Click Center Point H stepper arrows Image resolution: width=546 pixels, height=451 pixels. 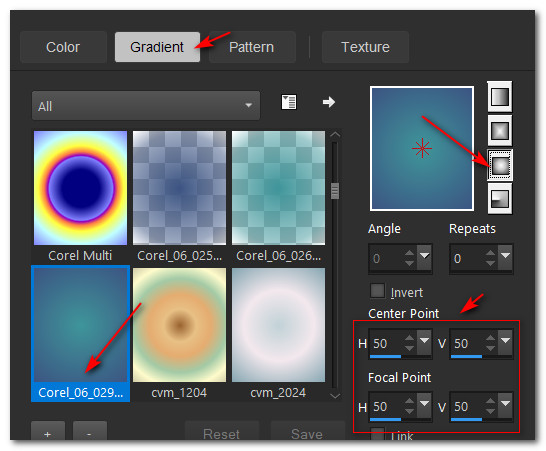point(410,343)
